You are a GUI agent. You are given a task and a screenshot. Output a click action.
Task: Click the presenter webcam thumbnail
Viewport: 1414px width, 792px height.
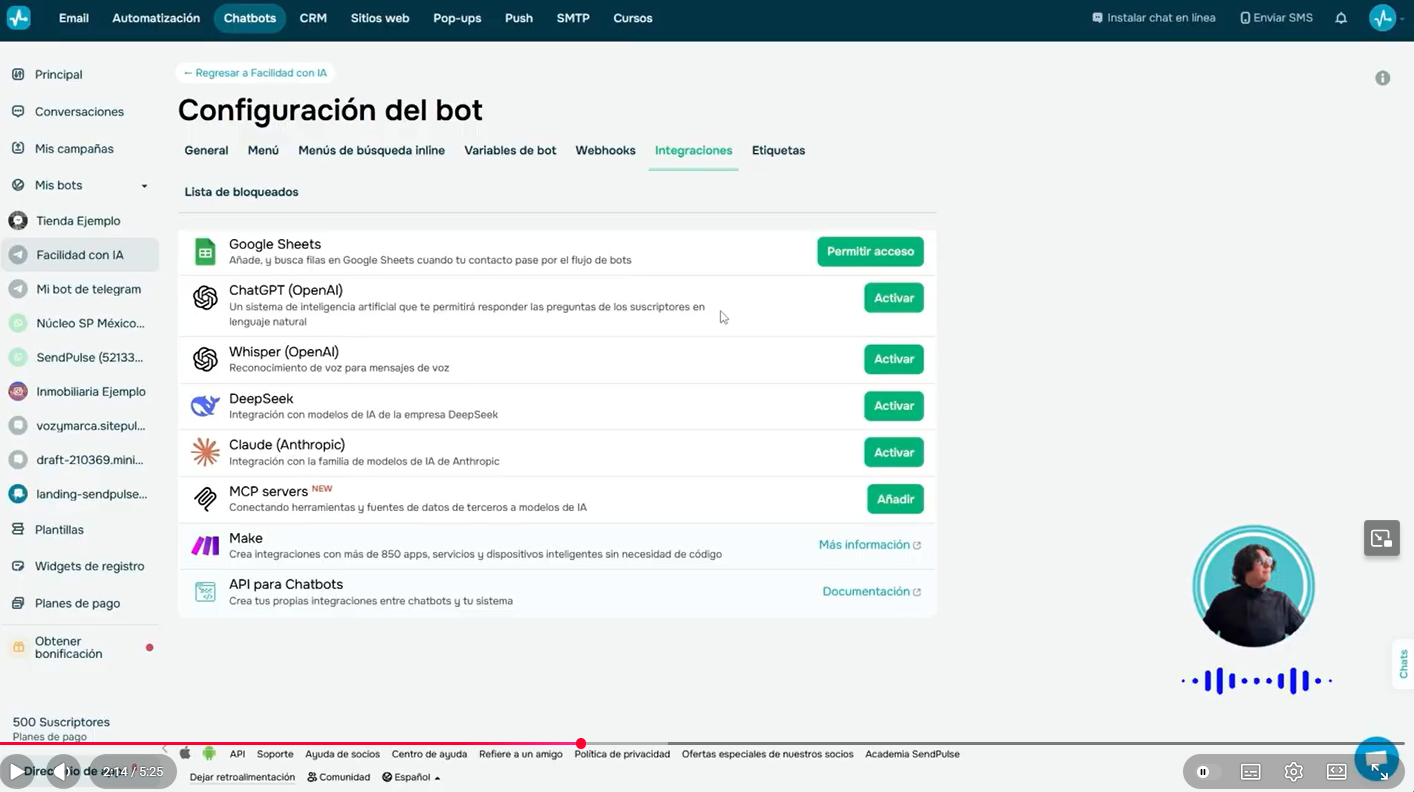(1253, 586)
